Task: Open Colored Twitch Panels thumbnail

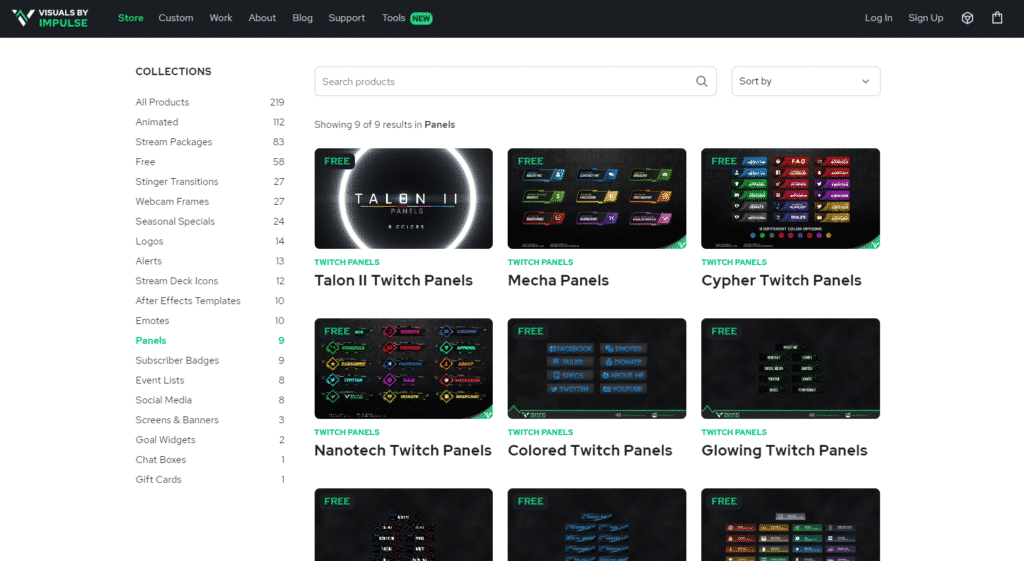Action: [x=597, y=368]
